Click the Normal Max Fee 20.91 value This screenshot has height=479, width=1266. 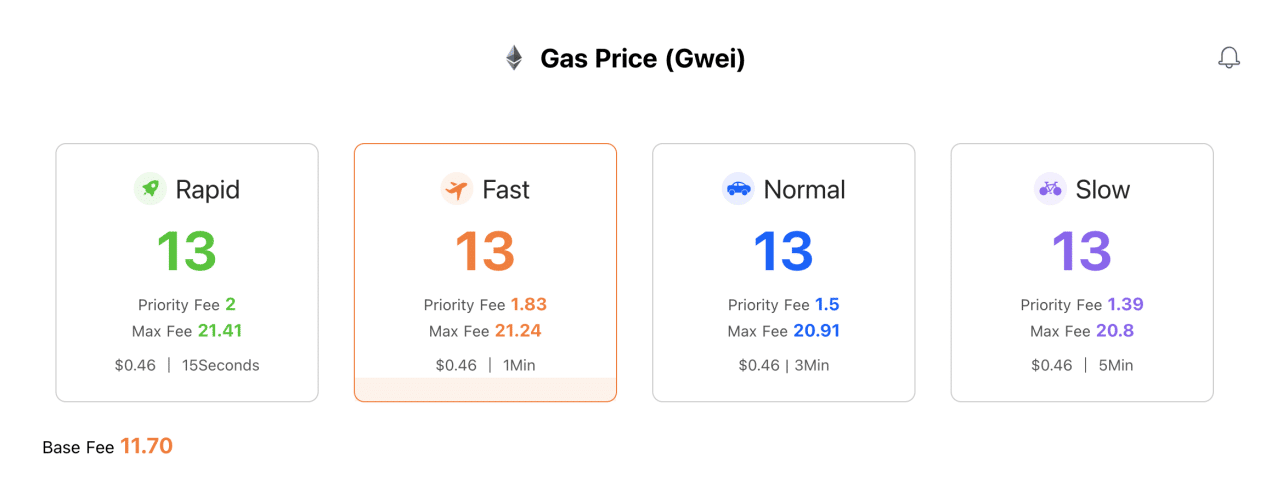point(817,330)
